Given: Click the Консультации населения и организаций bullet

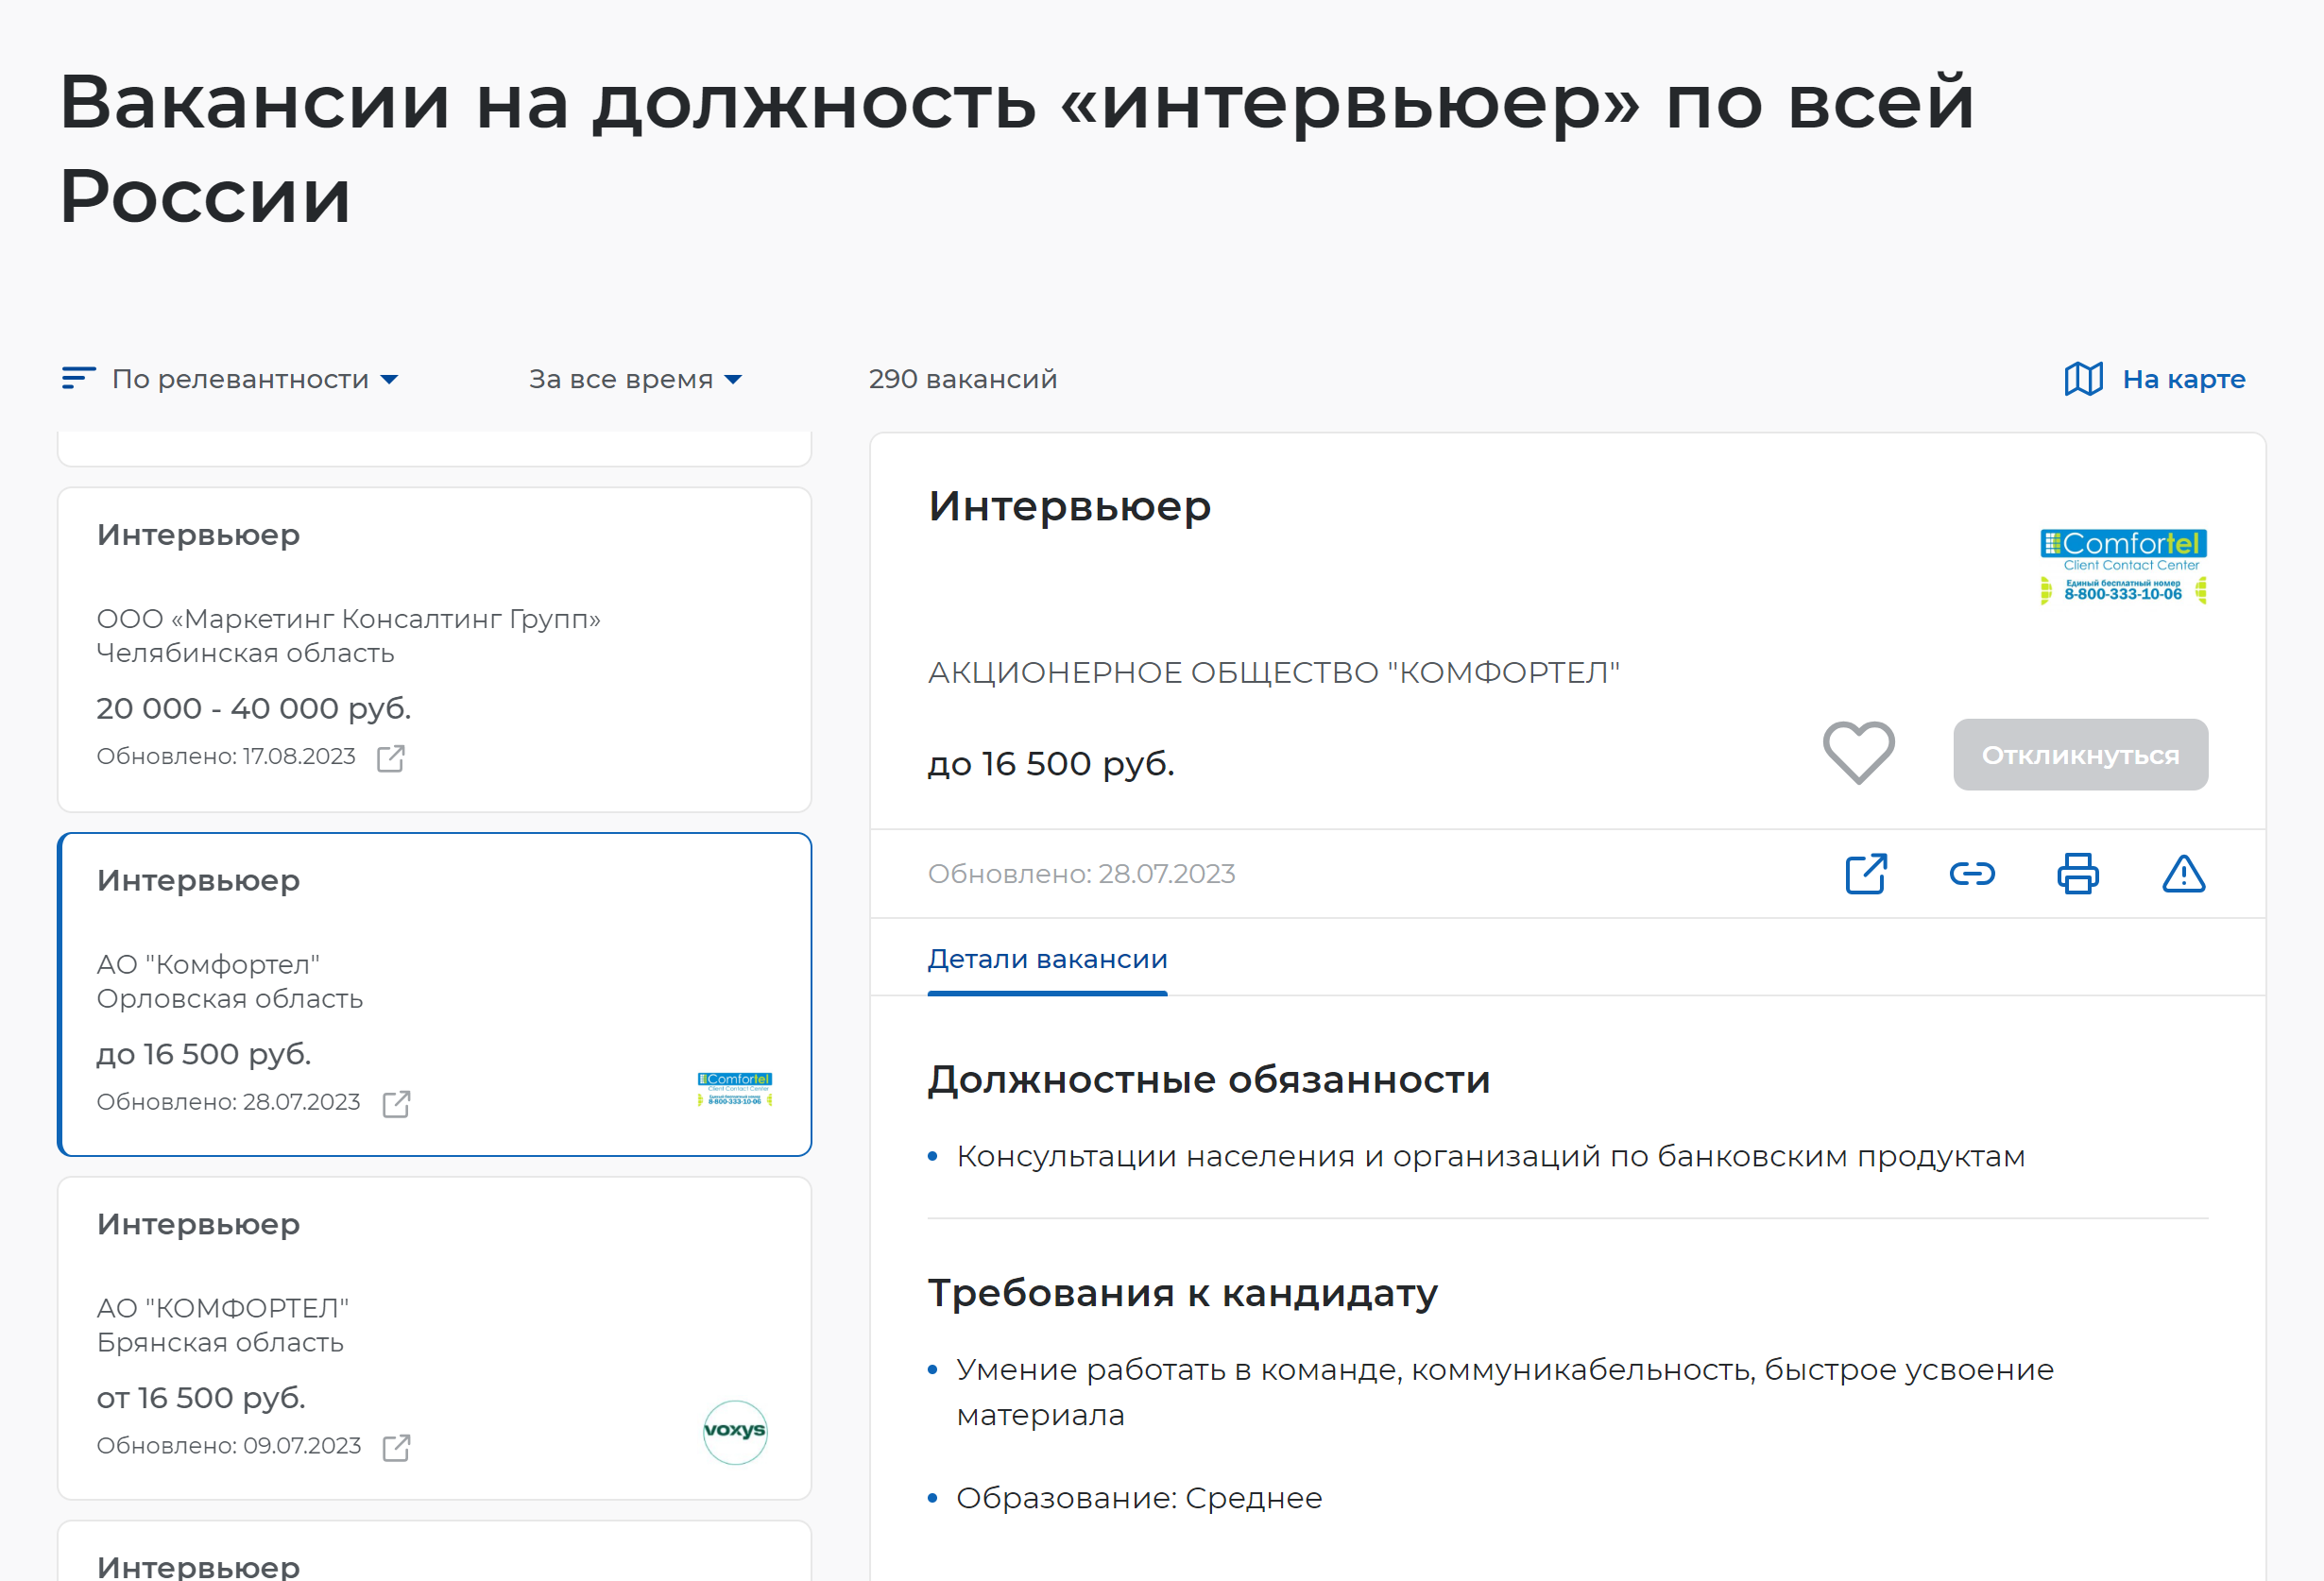Looking at the screenshot, I should [1490, 1157].
